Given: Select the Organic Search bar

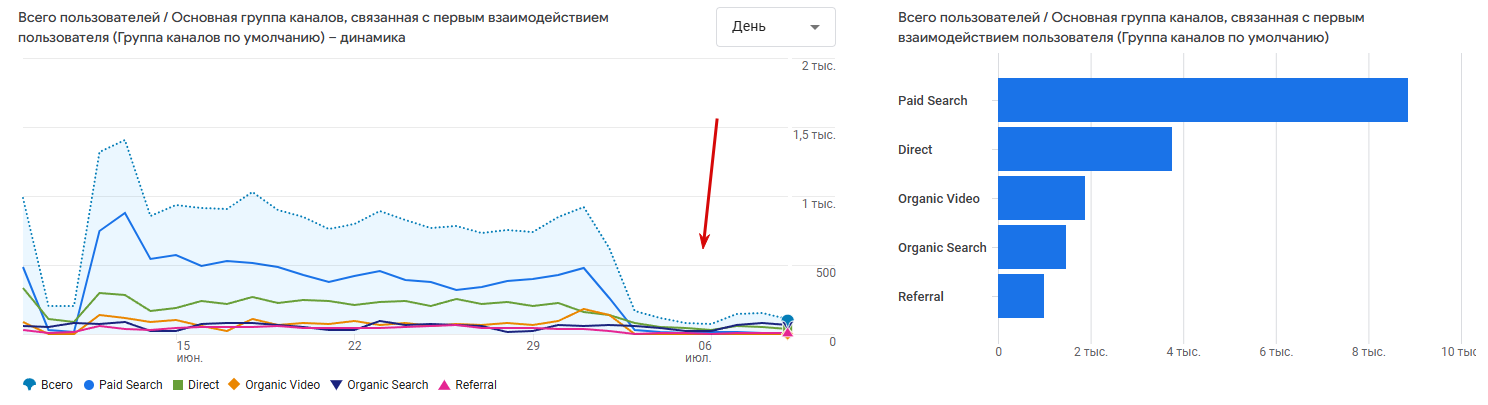Looking at the screenshot, I should pyautogui.click(x=1032, y=247).
